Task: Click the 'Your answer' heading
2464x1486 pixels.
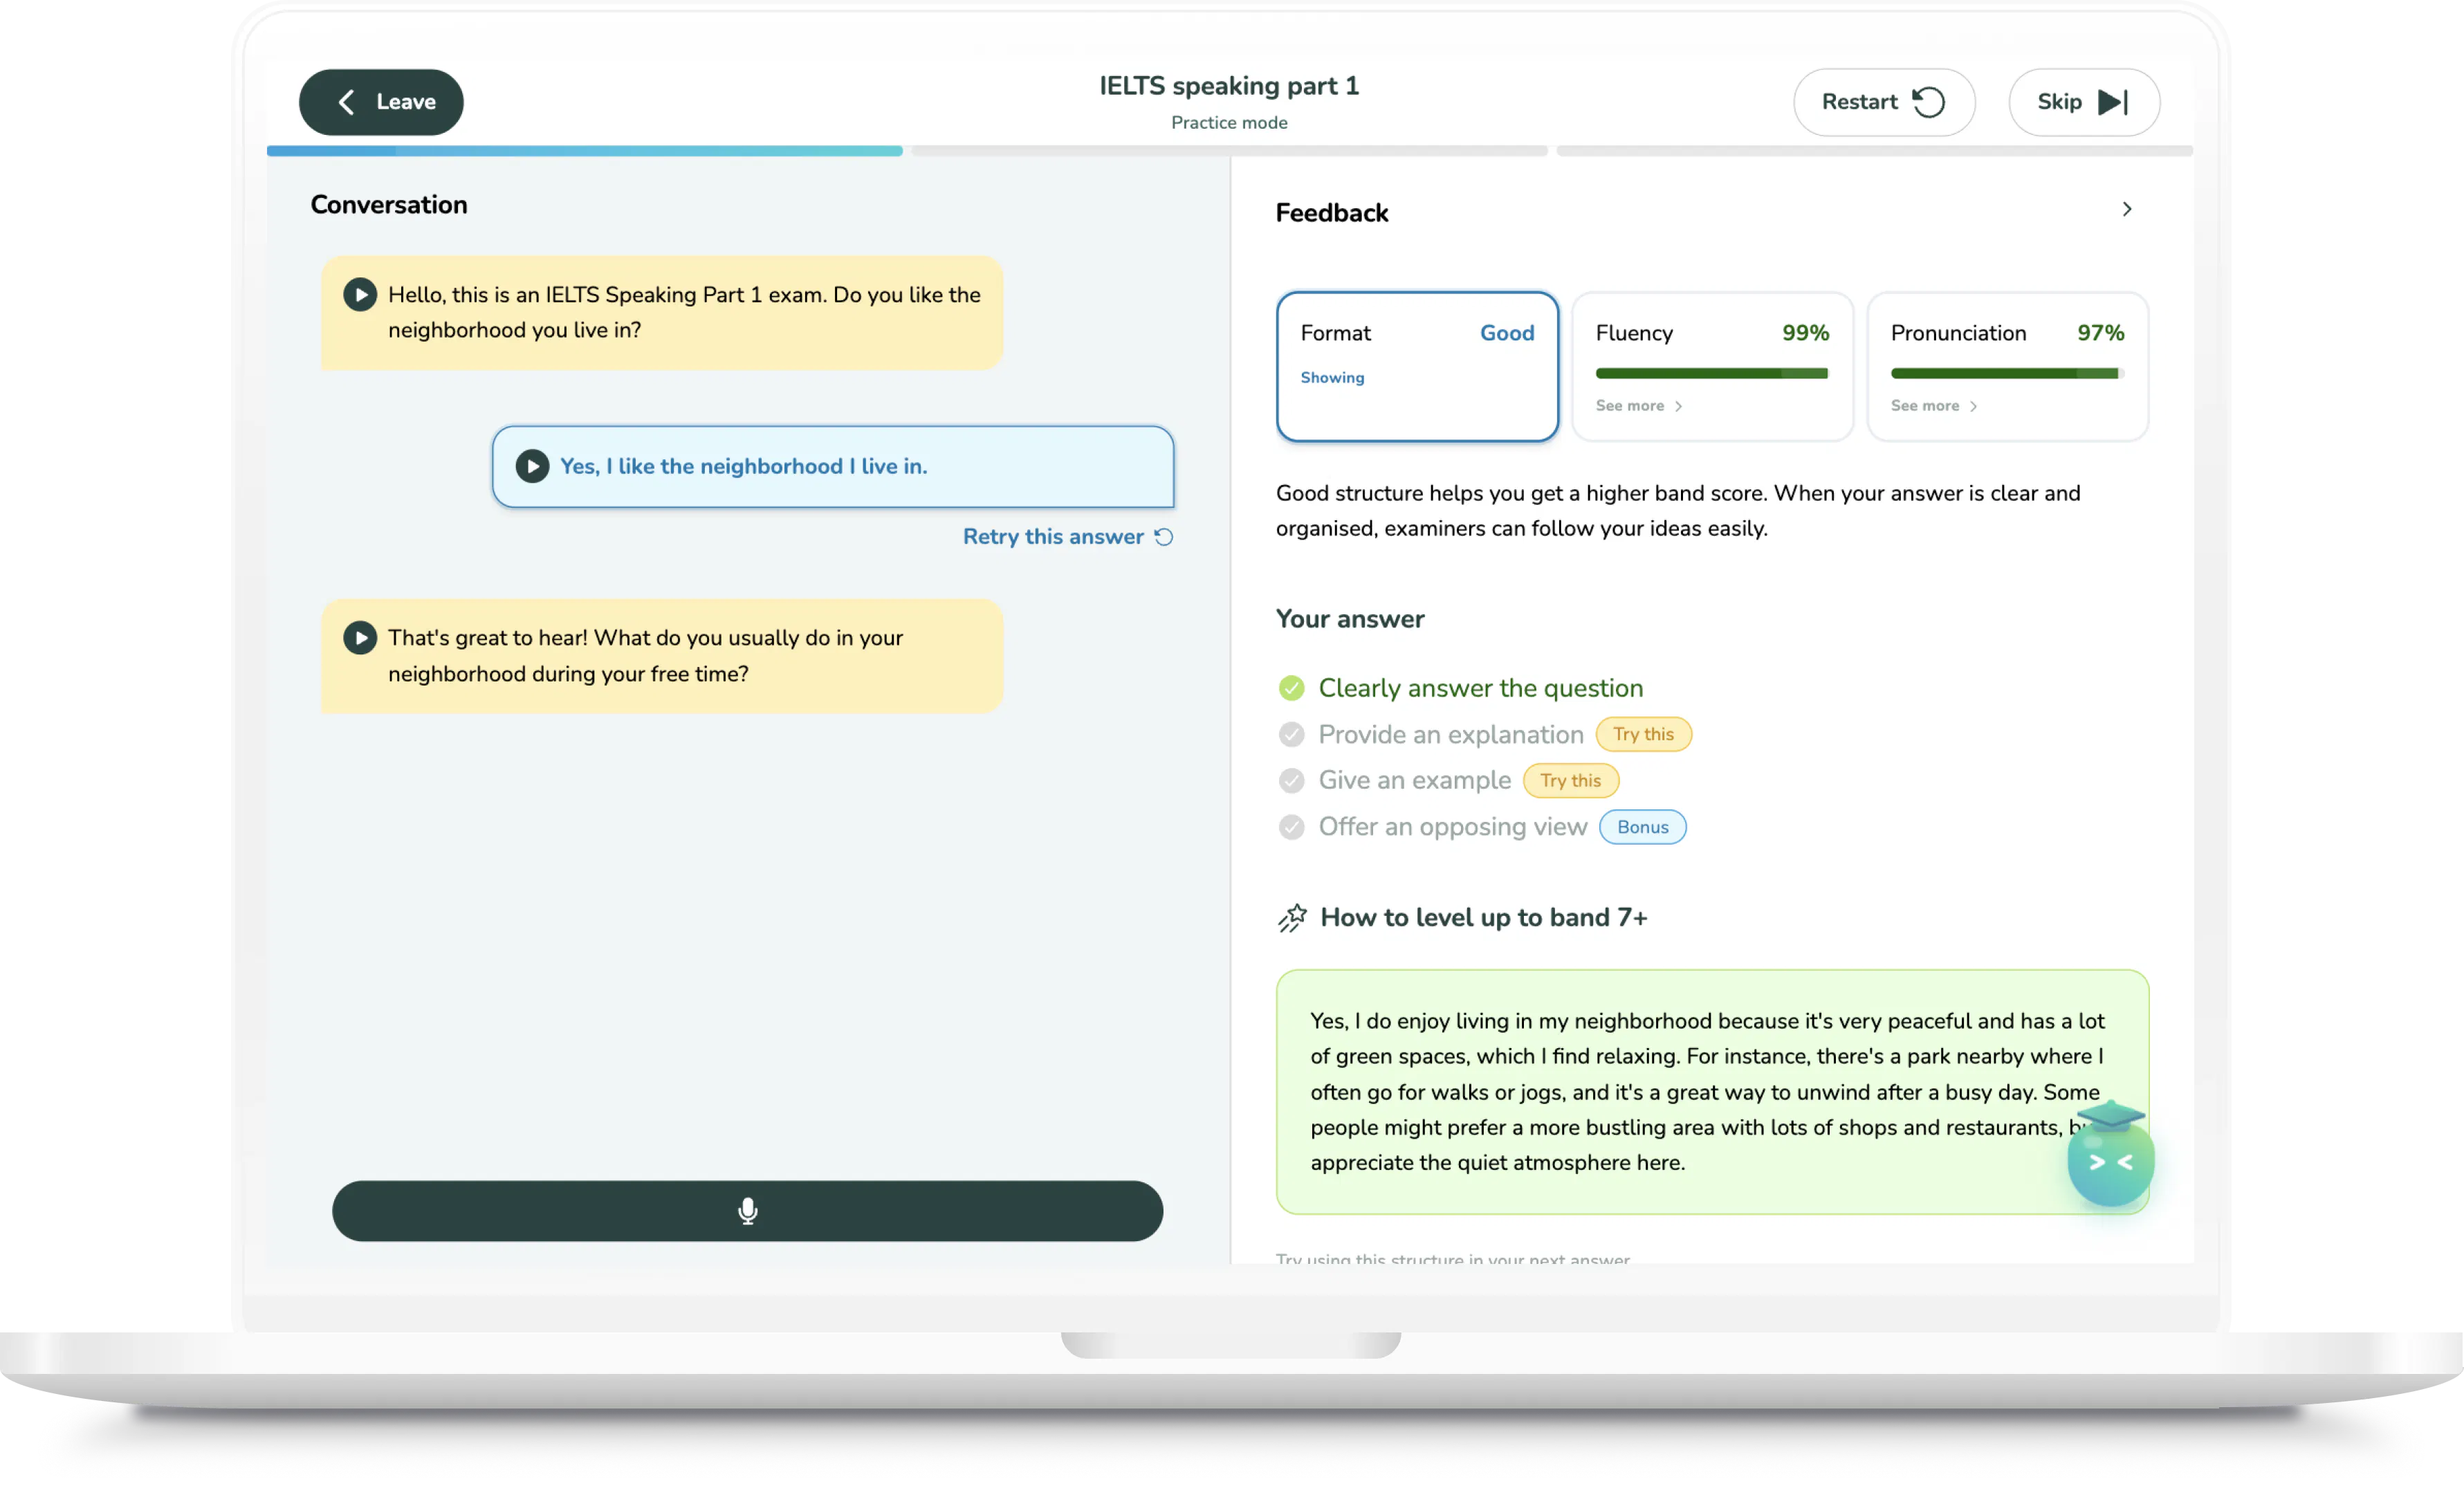Action: 1350,619
